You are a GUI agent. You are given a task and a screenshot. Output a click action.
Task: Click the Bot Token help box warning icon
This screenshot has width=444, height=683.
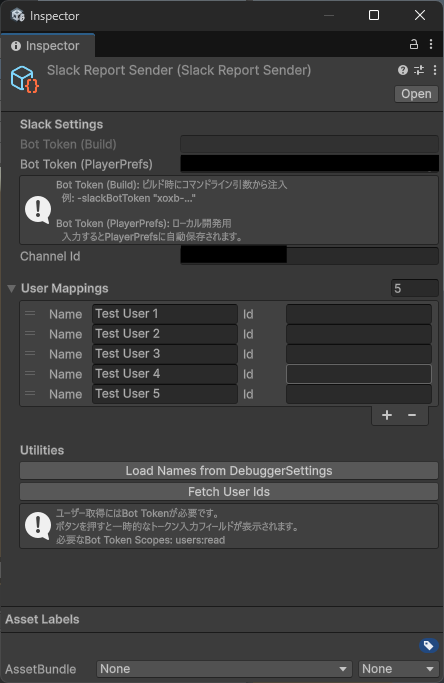tap(38, 210)
